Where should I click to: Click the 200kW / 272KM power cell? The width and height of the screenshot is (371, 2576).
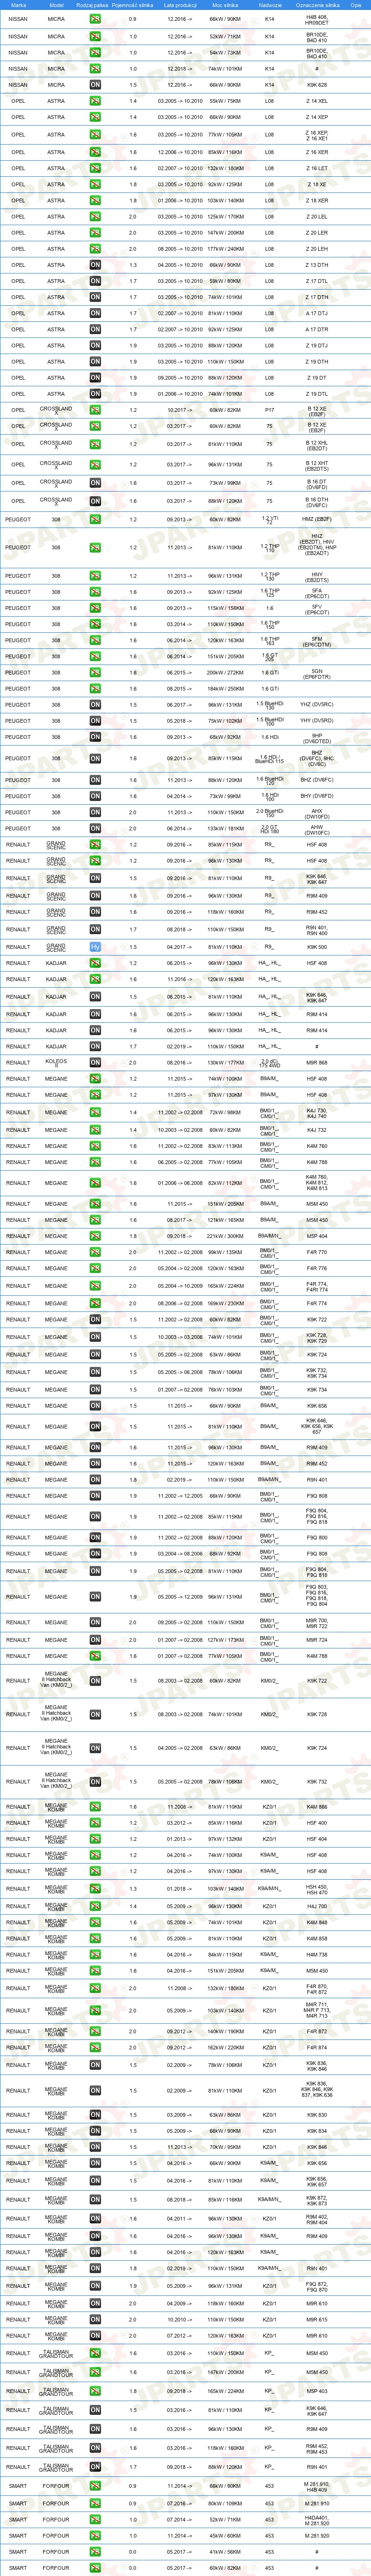tap(225, 672)
